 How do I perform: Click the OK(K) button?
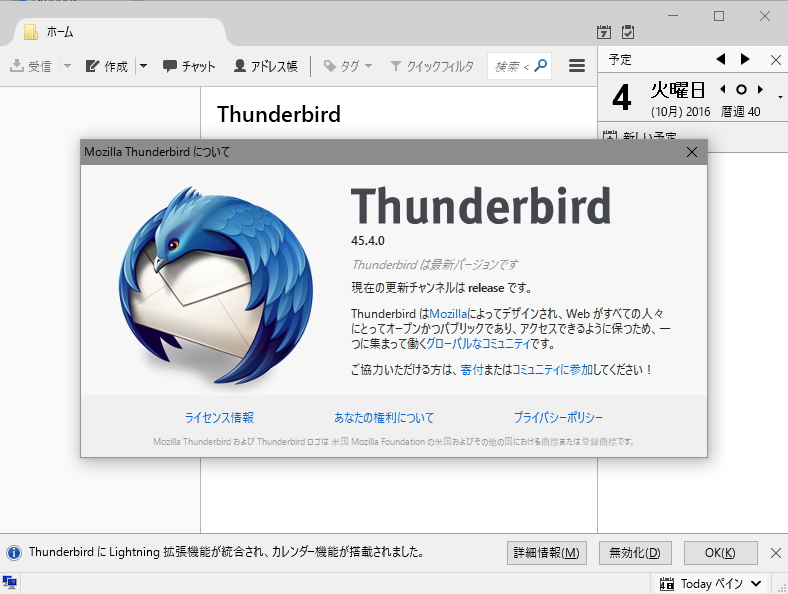720,553
